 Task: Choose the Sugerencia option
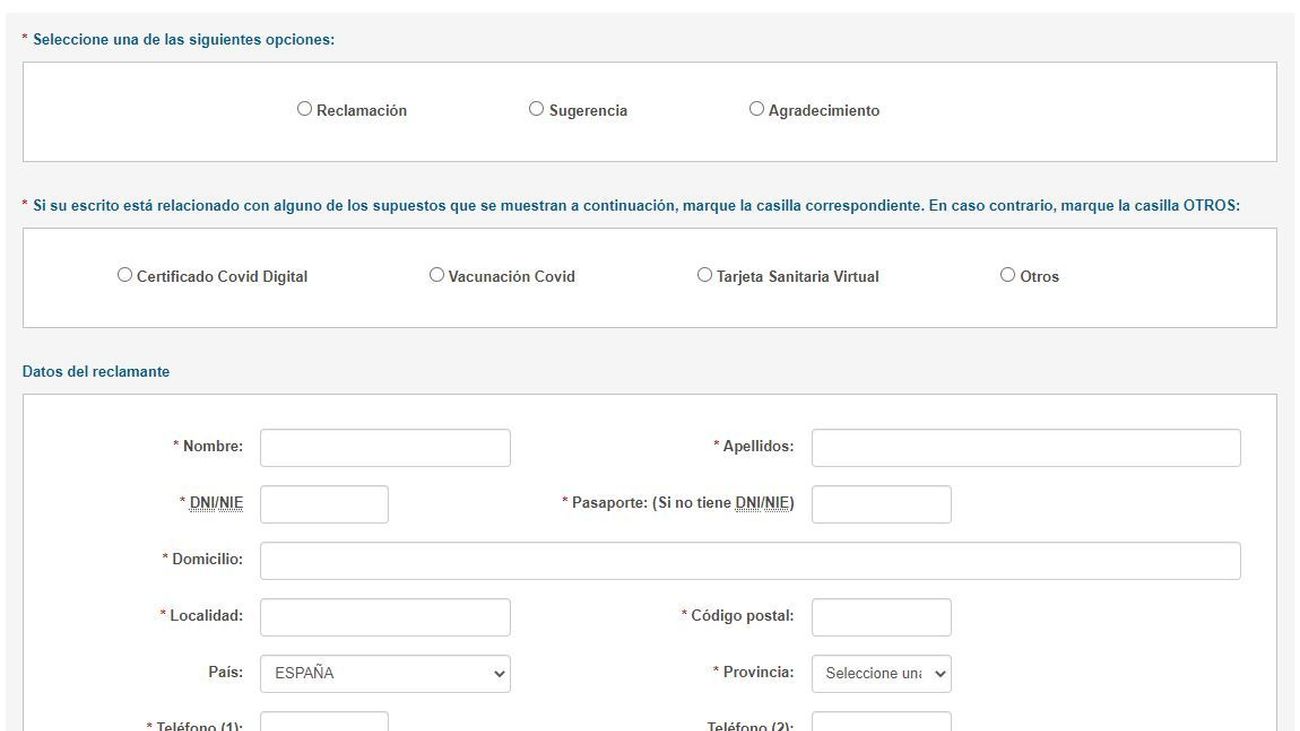(x=536, y=109)
